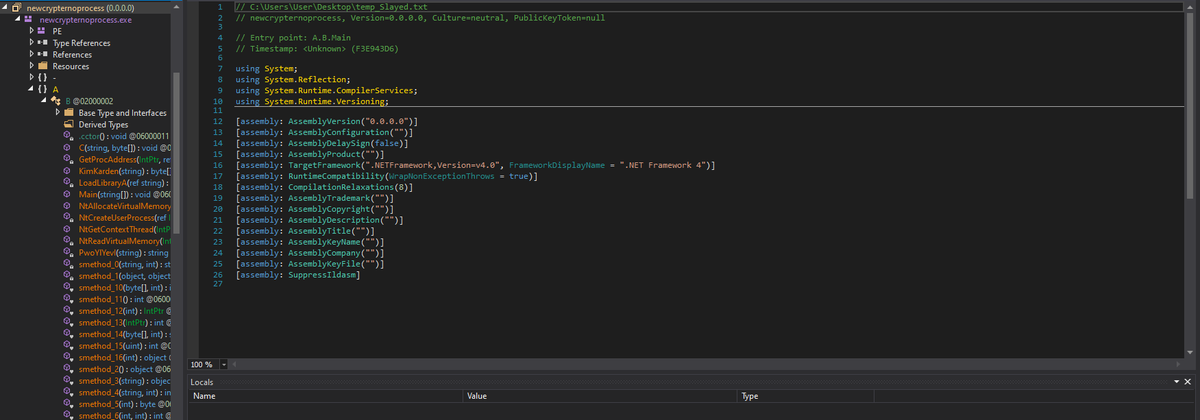Screen dimensions: 1200x420
Task: Collapse class B @02000002 node
Action: 43,101
